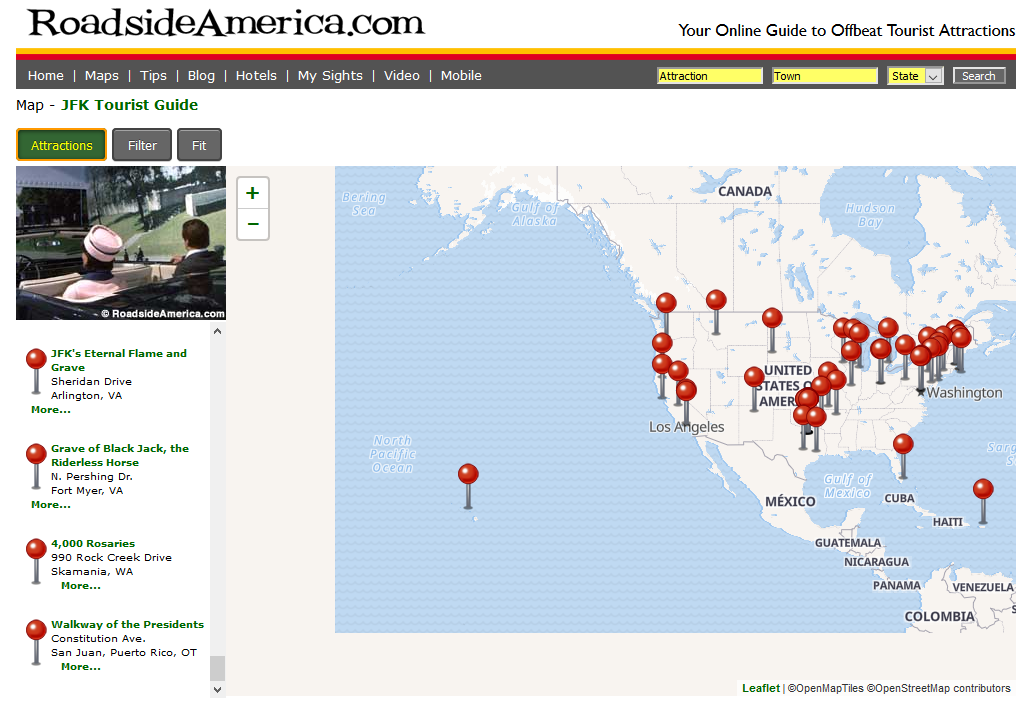Fit the map to all pins
1027x703 pixels.
click(x=199, y=145)
